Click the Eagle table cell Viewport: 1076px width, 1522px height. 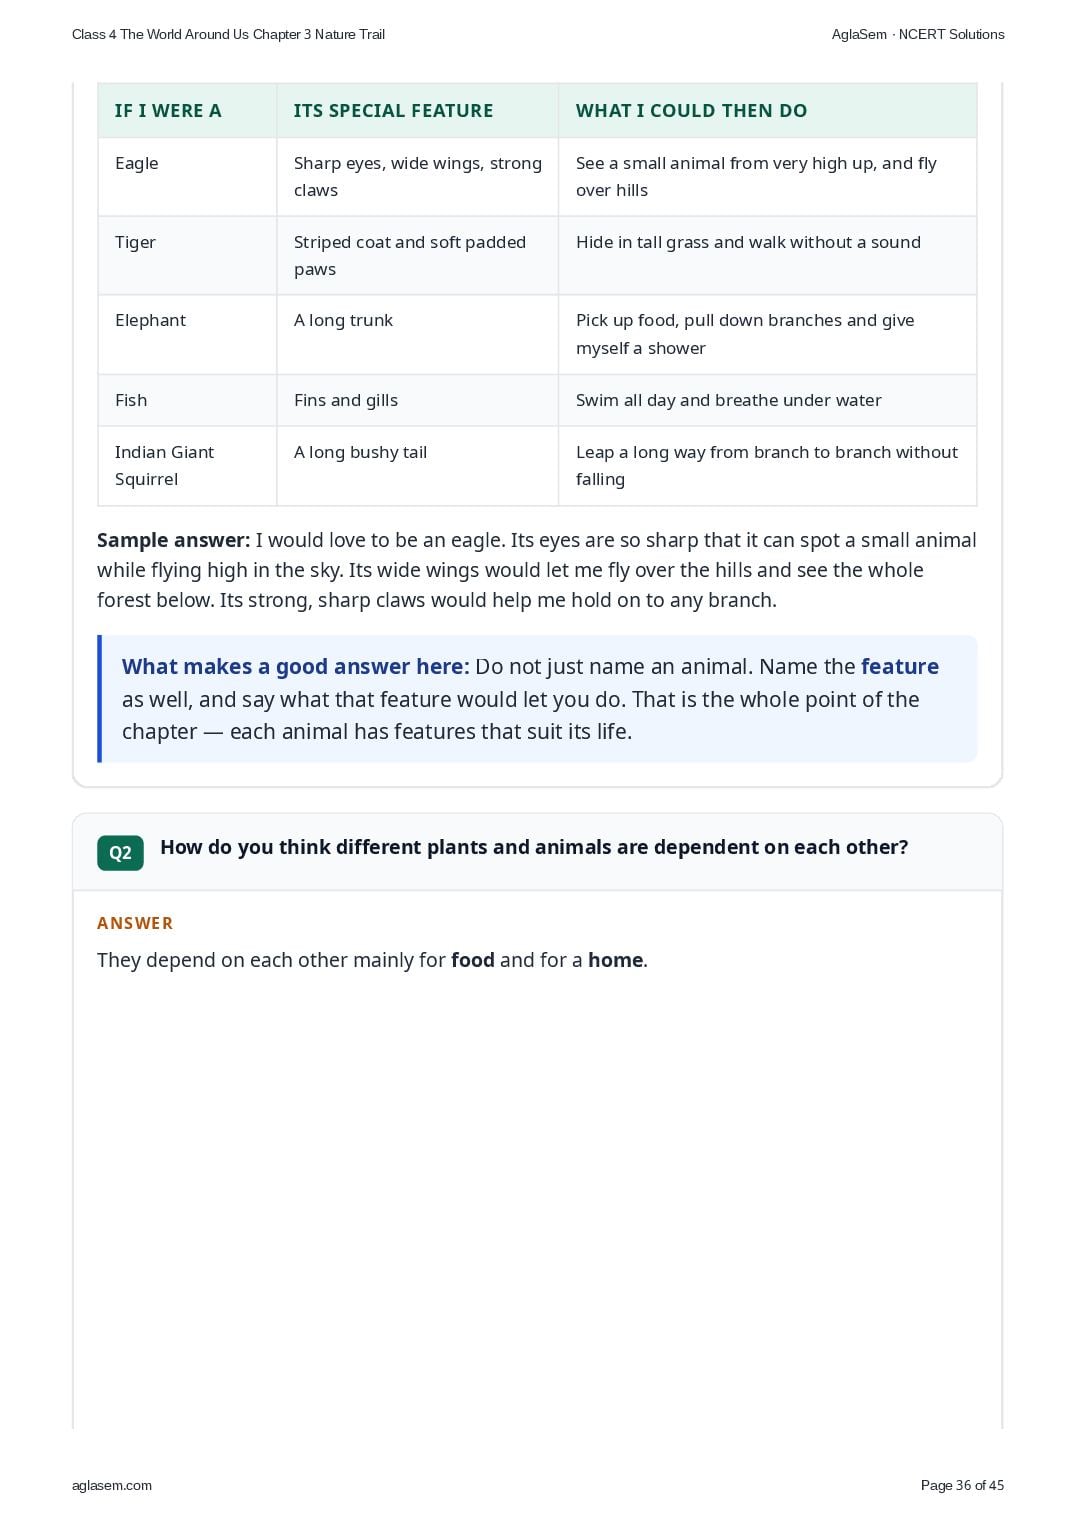[187, 176]
